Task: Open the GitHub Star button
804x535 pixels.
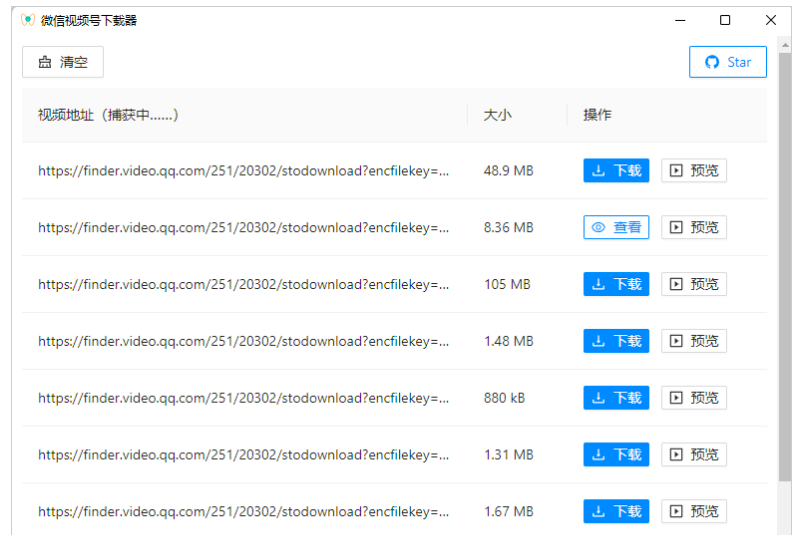Action: click(728, 62)
